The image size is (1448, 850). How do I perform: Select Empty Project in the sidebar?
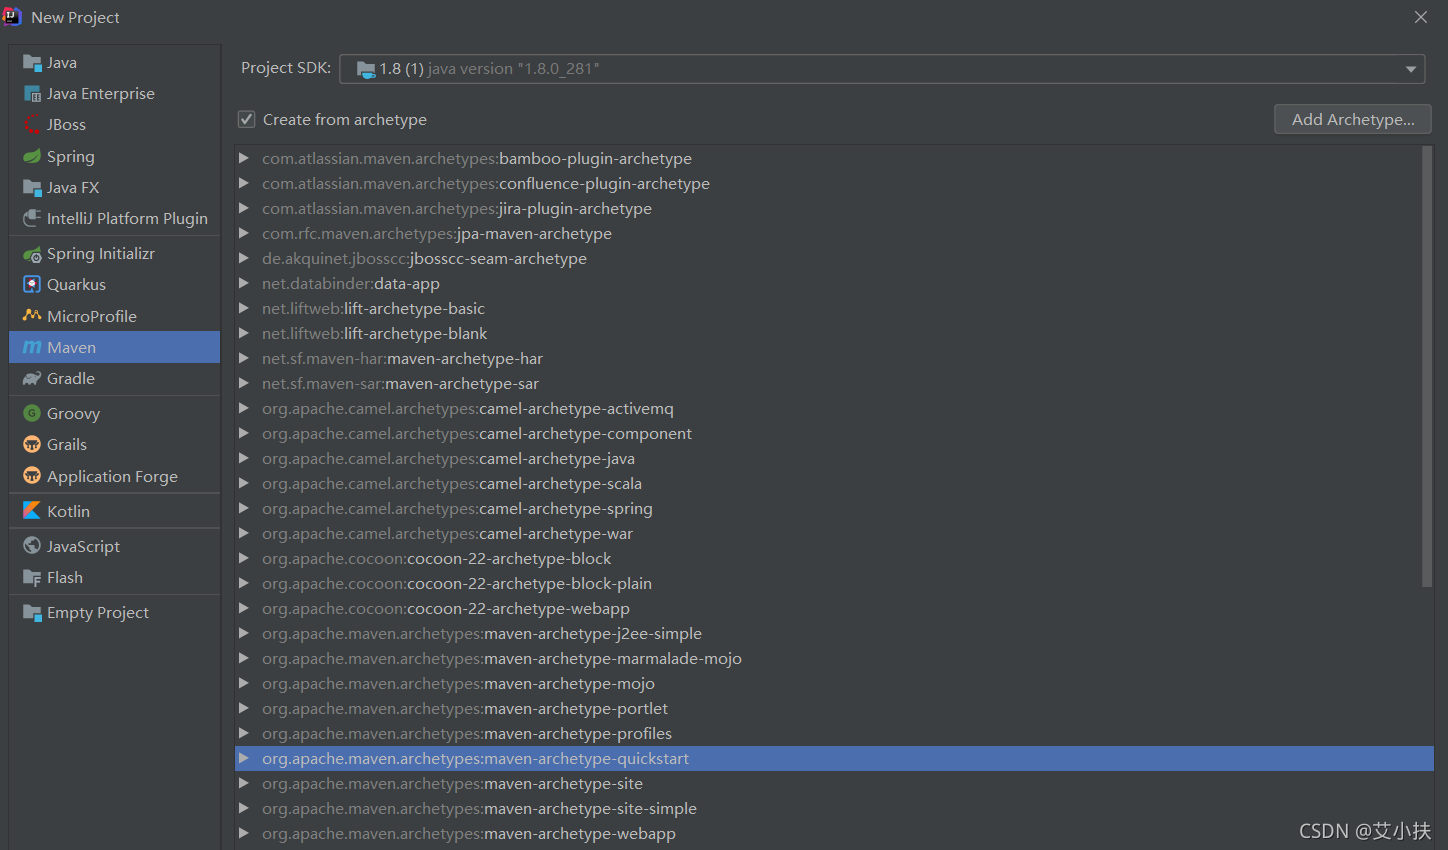point(114,613)
